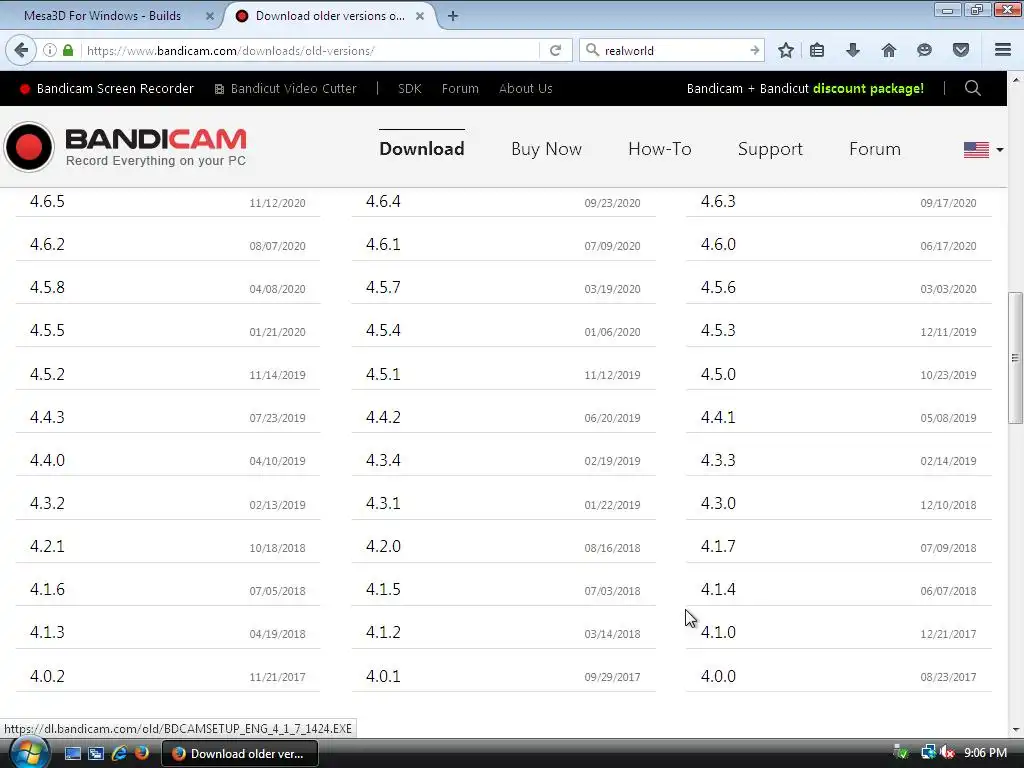The image size is (1024, 768).
Task: Download Bandicam version 4.5.8
Action: (x=47, y=287)
